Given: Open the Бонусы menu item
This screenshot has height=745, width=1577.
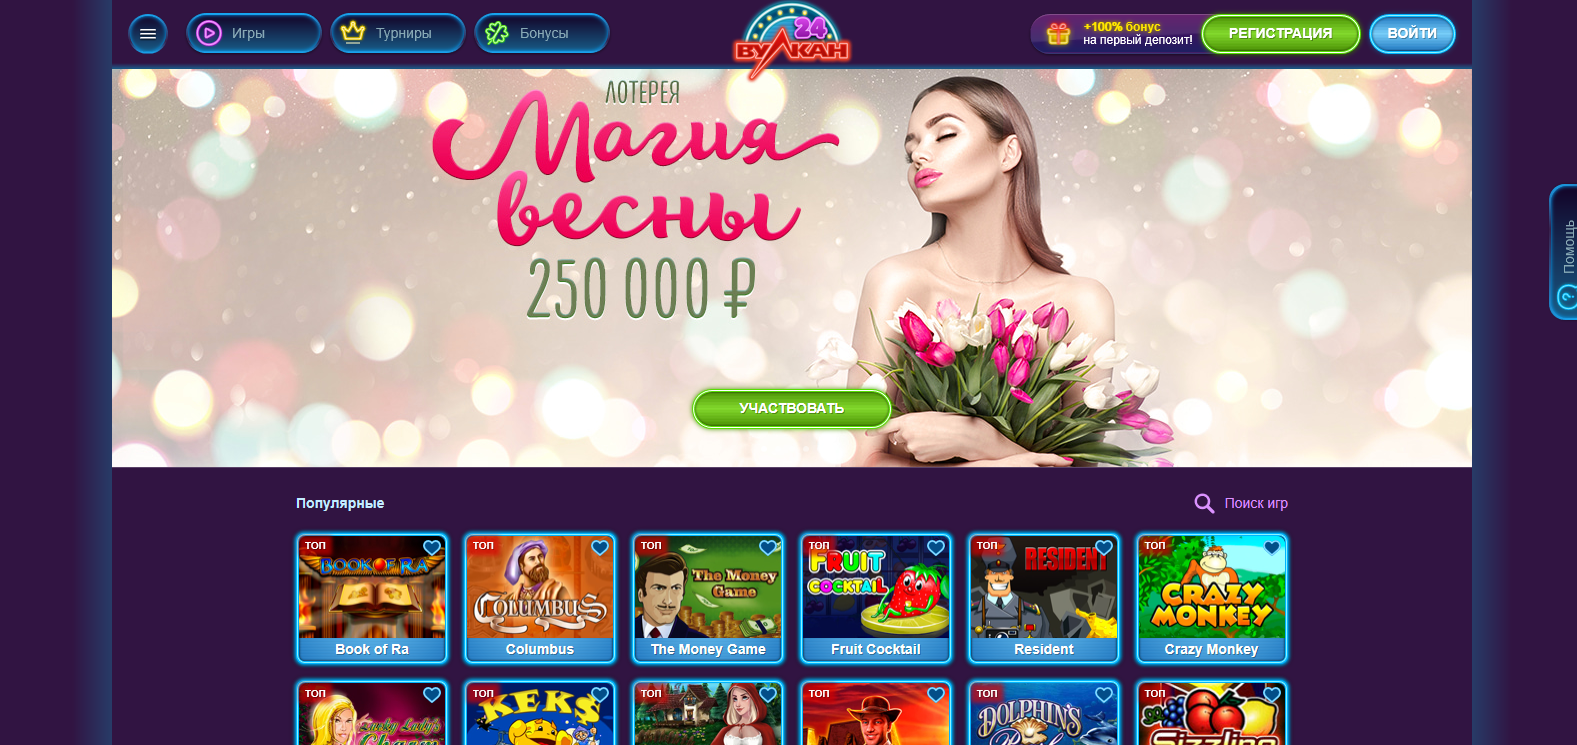Looking at the screenshot, I should click(x=542, y=33).
